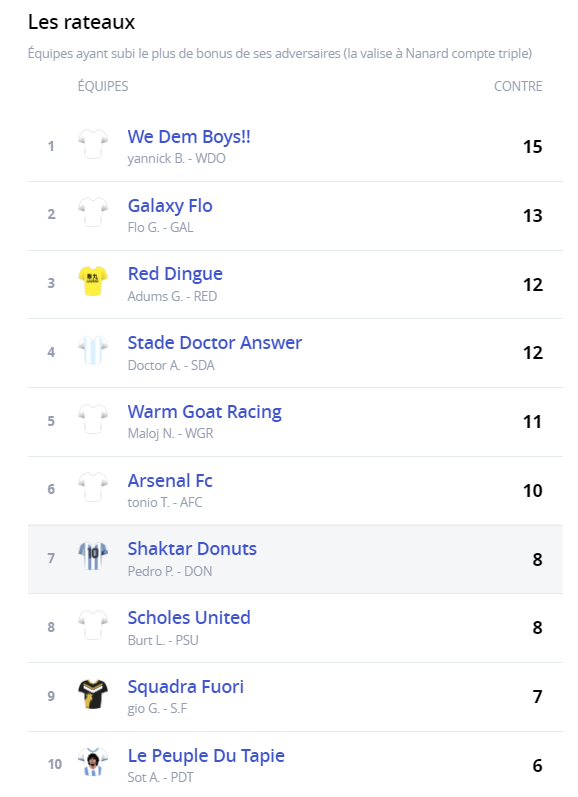Go to Stade Doctor Answer team
Image resolution: width=578 pixels, height=797 pixels.
215,343
